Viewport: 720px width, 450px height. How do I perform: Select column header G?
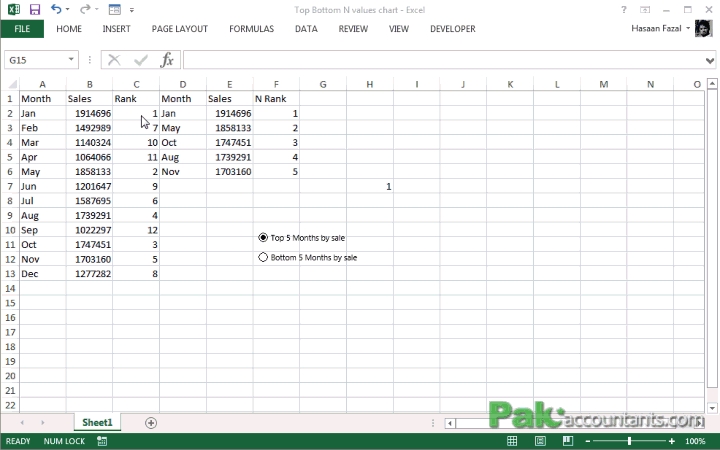click(323, 84)
